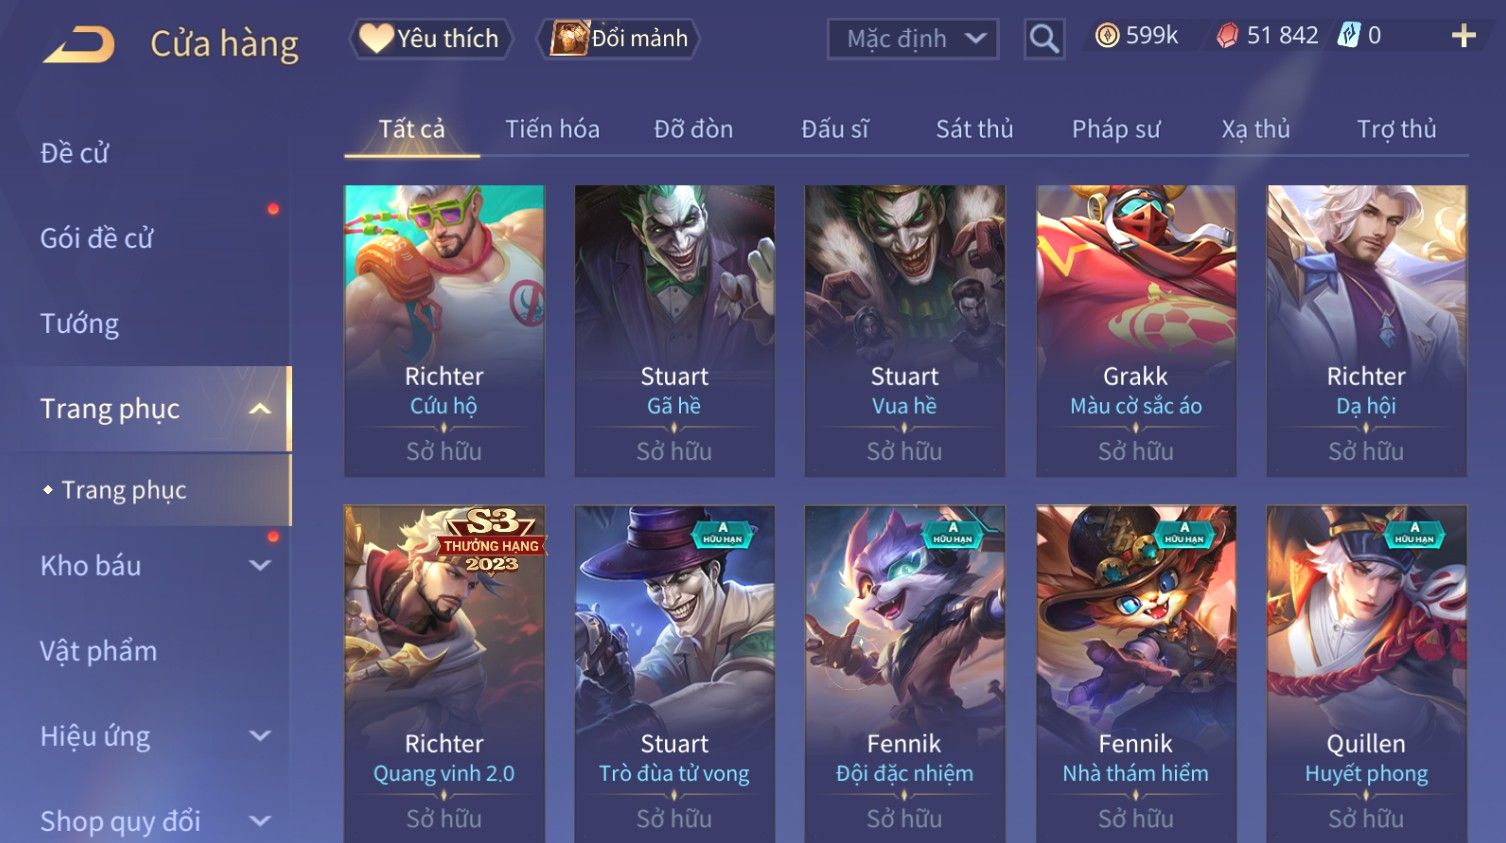Viewport: 1506px width, 843px height.
Task: Open the Mặc định sort dropdown
Action: (913, 39)
